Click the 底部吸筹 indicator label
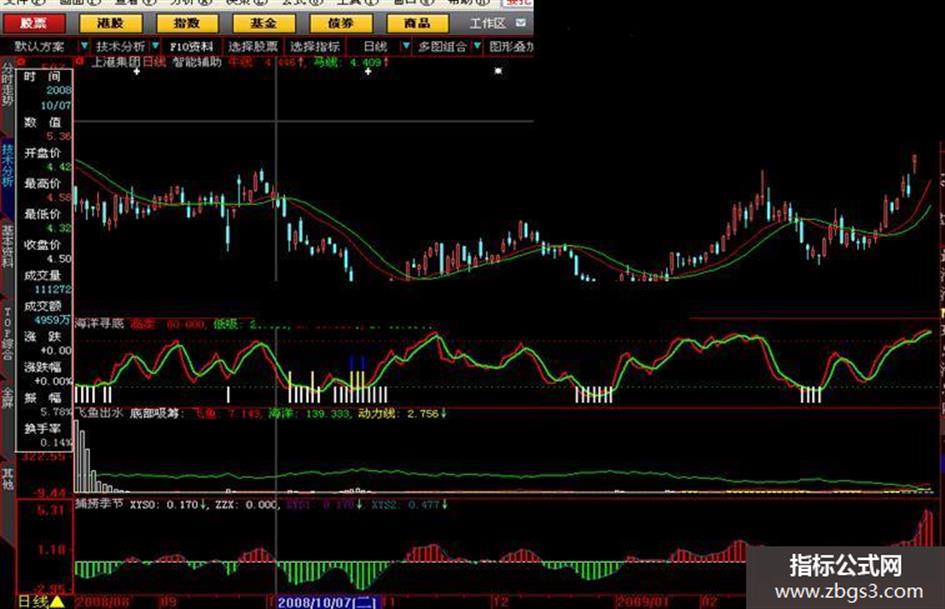Viewport: 945px width, 609px height. point(157,414)
